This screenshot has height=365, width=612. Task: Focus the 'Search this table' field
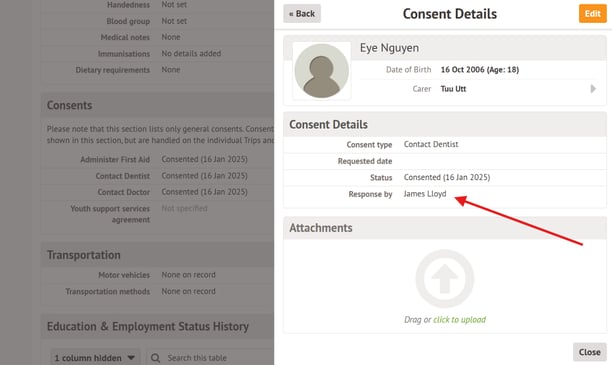(x=211, y=358)
